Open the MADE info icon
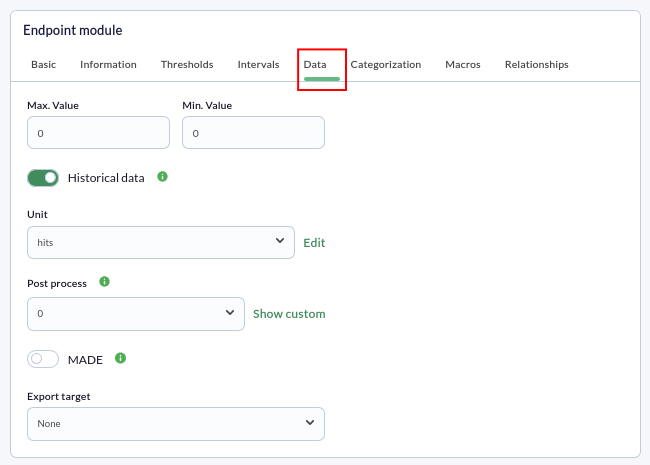 coord(121,358)
